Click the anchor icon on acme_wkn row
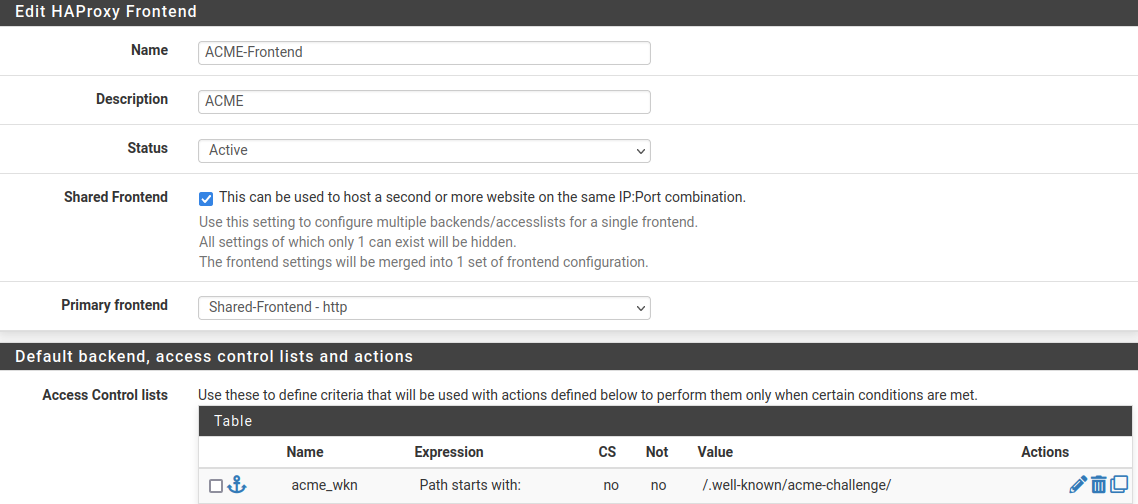1138x504 pixels. pos(237,485)
